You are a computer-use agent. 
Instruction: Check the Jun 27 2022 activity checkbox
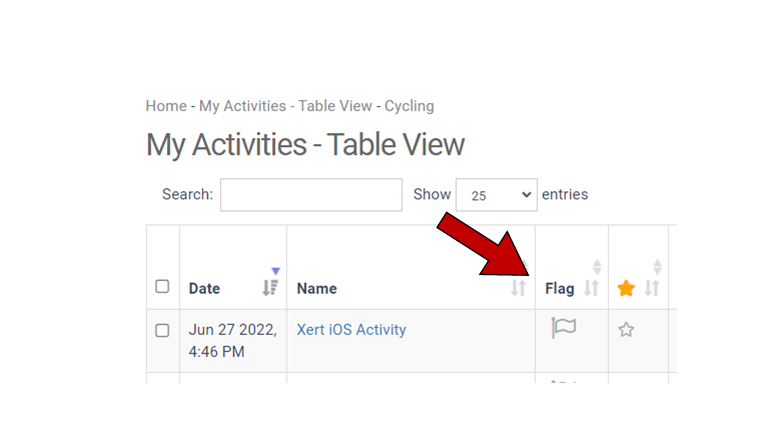pos(162,330)
